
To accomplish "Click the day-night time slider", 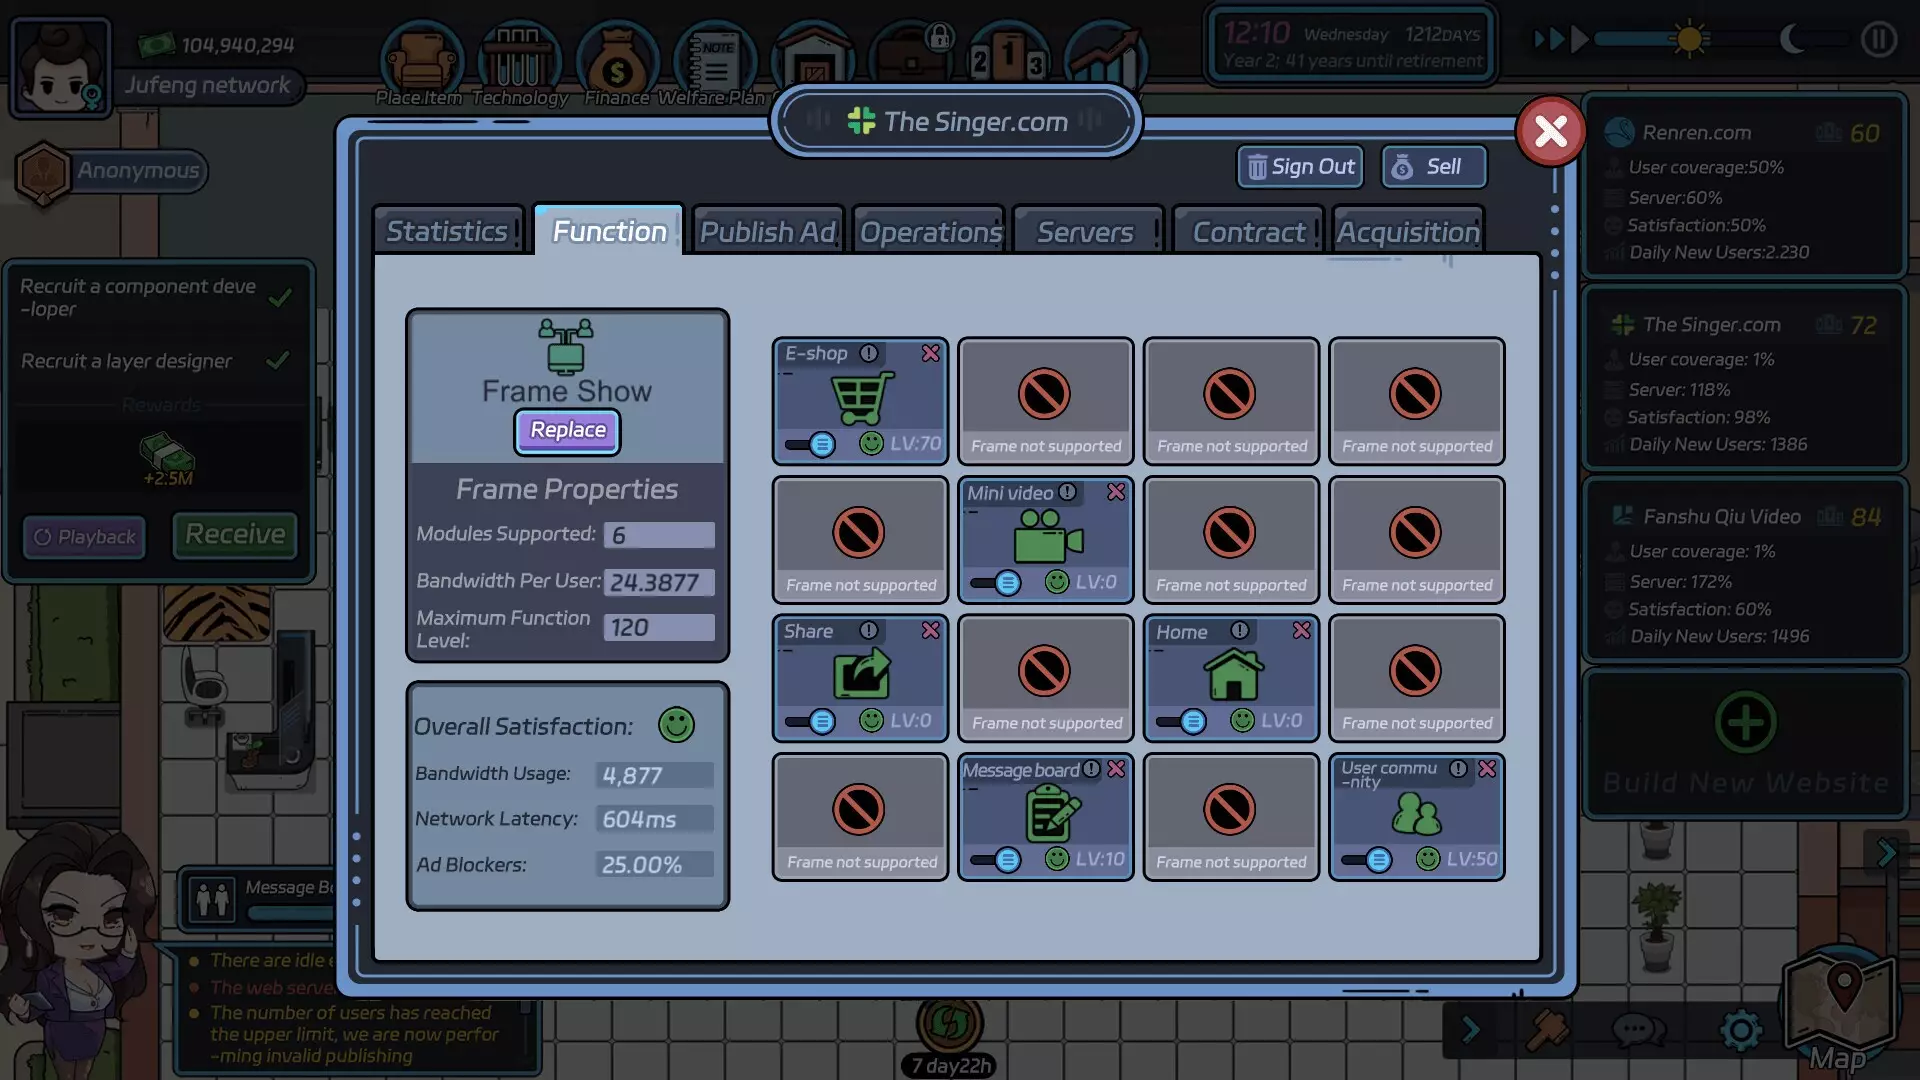I will point(1690,40).
